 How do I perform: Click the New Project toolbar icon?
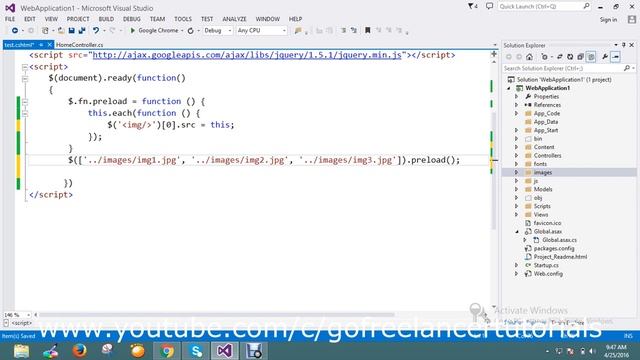coord(45,31)
